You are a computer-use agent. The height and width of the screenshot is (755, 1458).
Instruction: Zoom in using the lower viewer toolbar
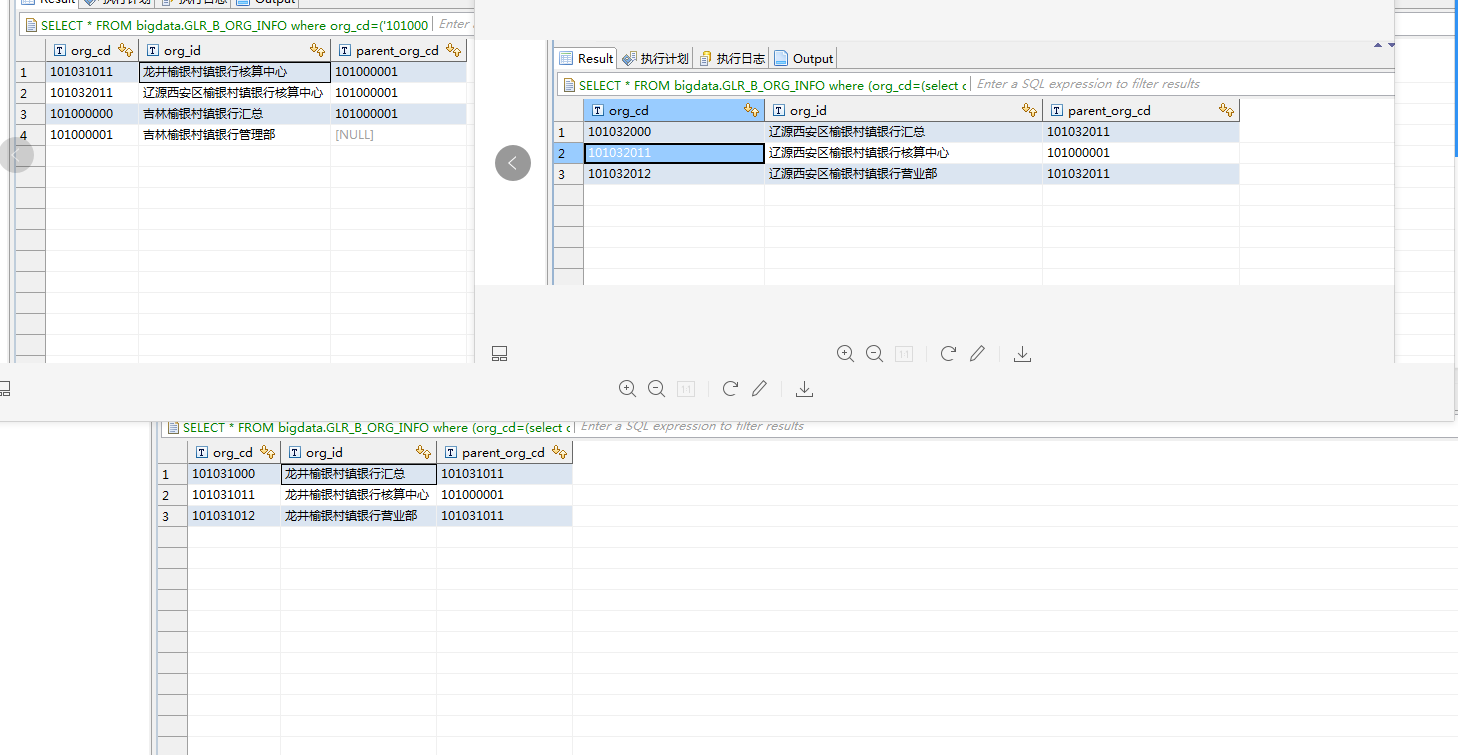point(627,389)
